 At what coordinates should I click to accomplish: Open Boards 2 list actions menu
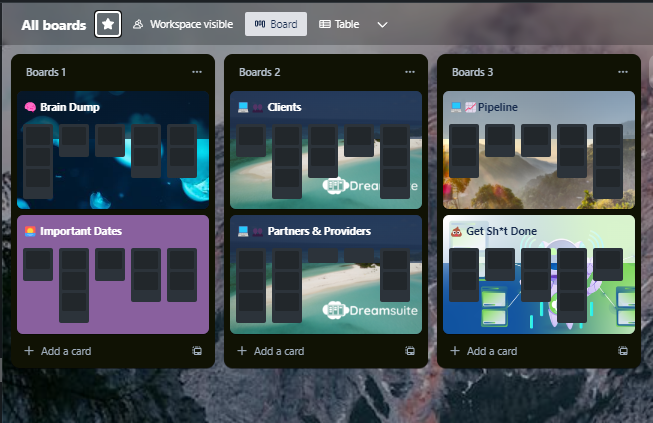(410, 72)
